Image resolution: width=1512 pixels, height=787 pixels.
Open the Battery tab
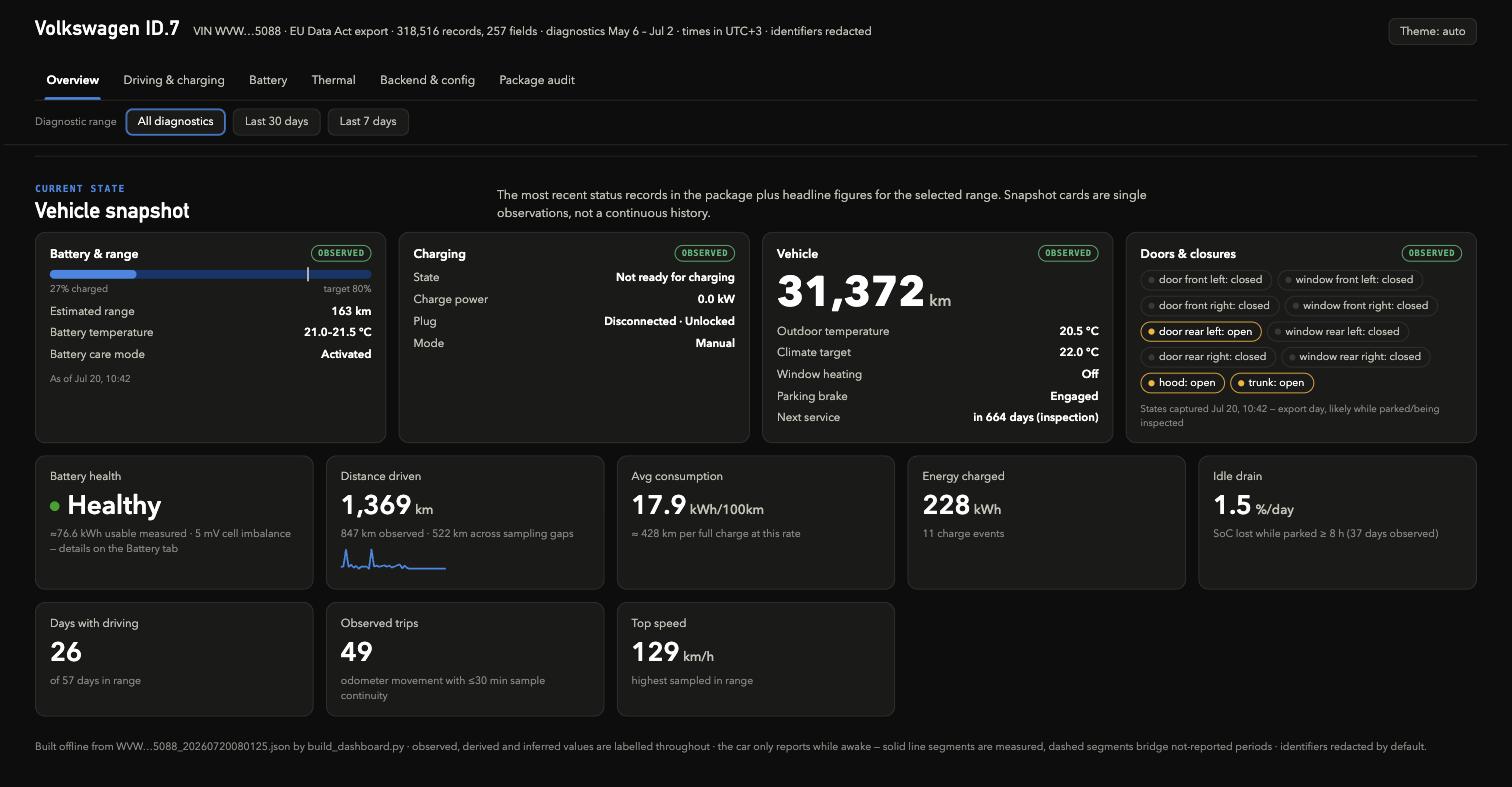[x=268, y=80]
